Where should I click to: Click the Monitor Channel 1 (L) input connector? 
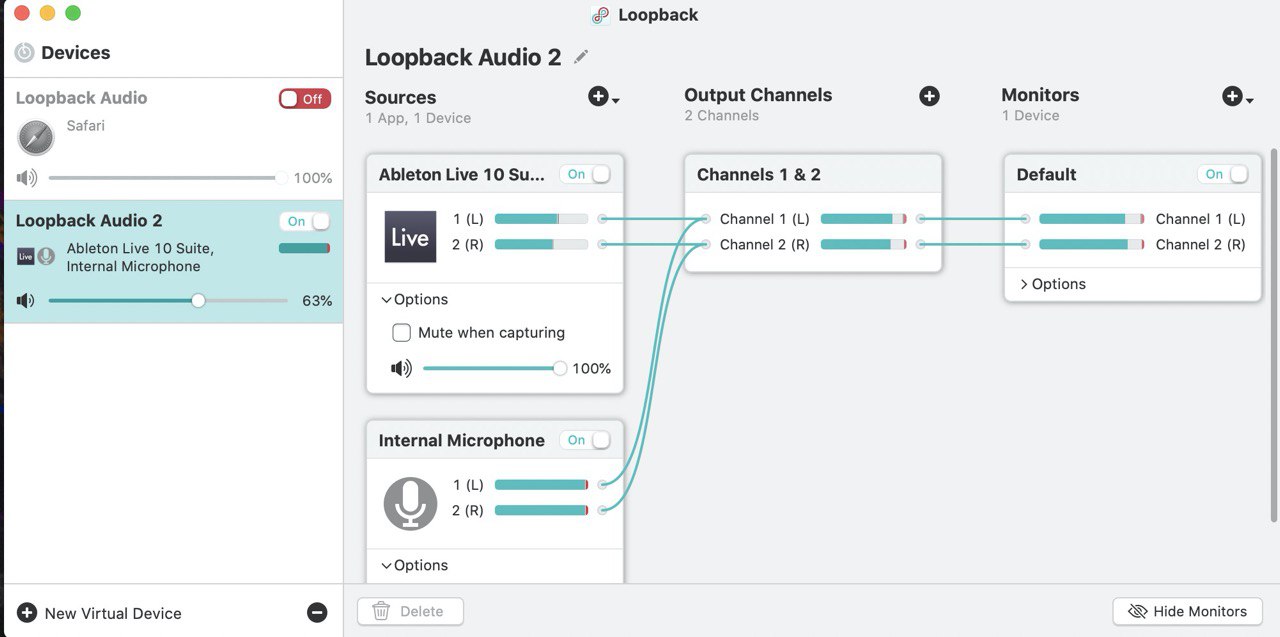[1025, 218]
